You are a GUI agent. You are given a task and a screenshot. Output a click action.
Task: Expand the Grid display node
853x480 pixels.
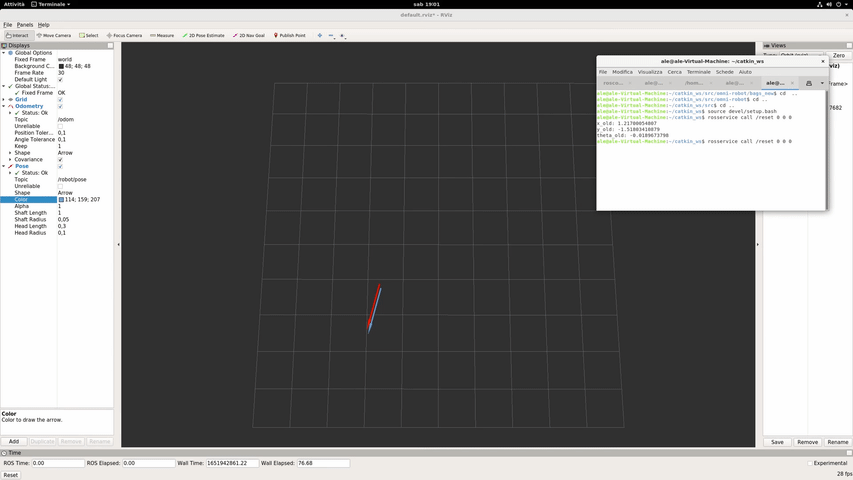(x=4, y=100)
